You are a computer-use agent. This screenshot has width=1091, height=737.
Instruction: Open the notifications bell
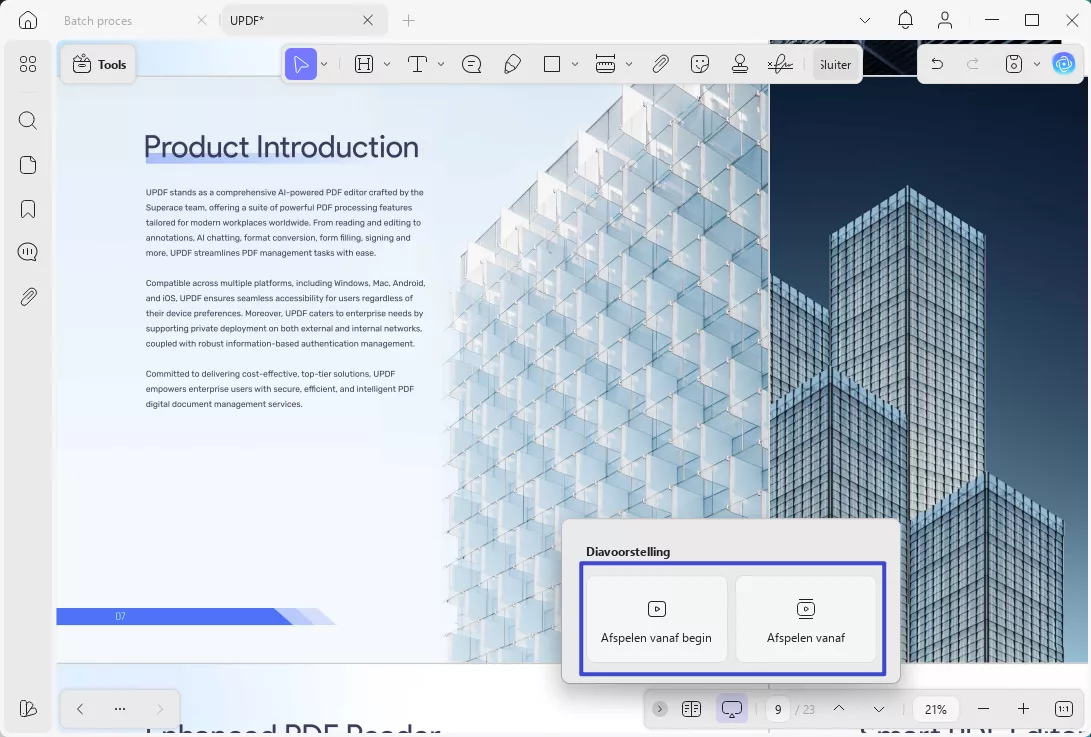click(x=905, y=20)
